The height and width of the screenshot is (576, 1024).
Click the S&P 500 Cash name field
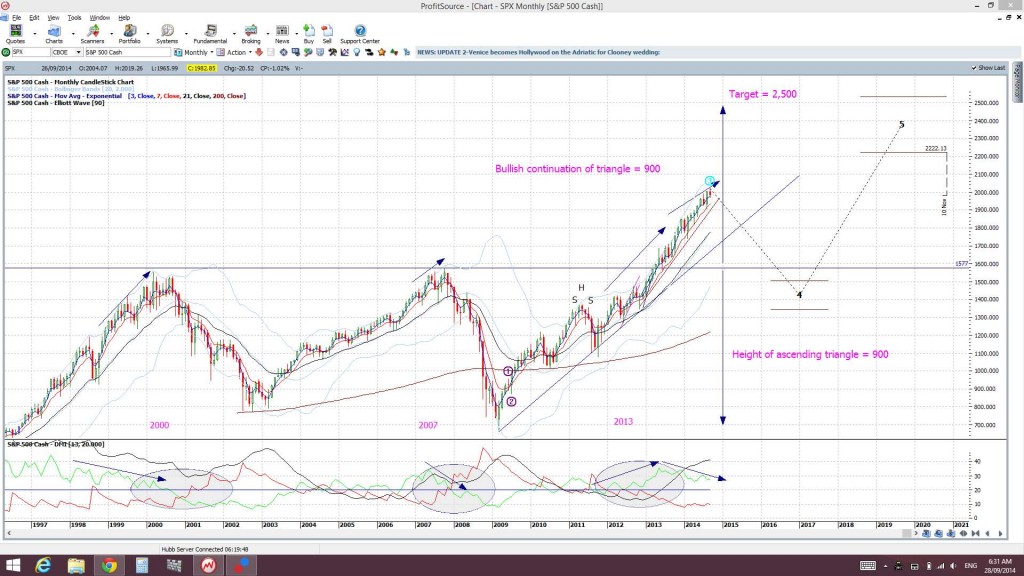pyautogui.click(x=127, y=52)
